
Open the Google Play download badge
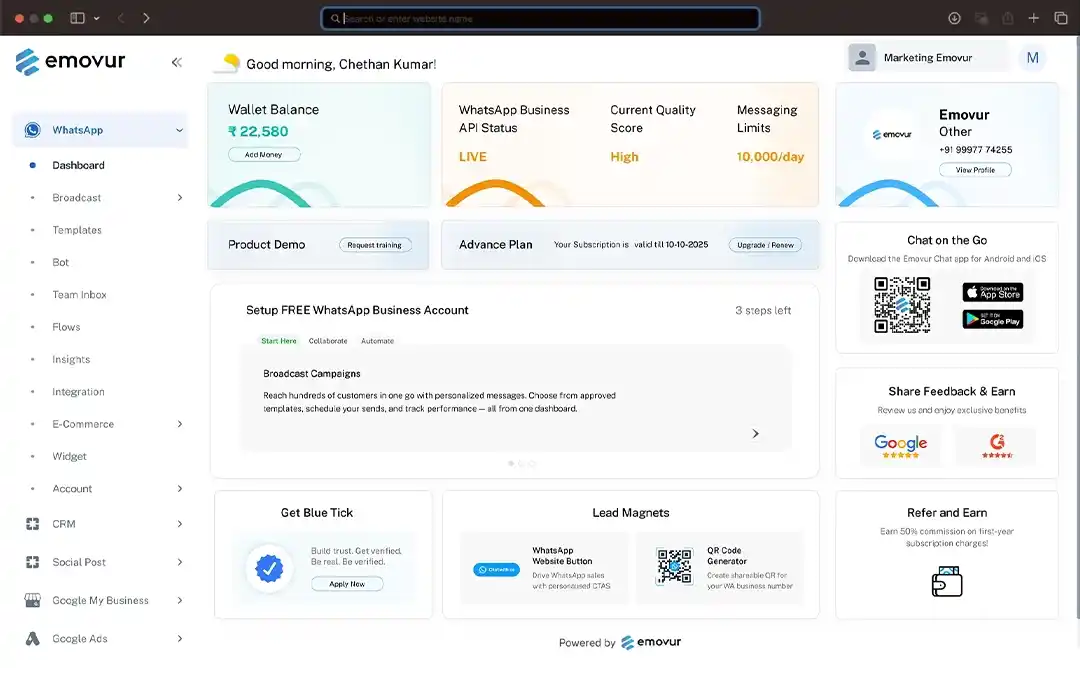(x=992, y=320)
